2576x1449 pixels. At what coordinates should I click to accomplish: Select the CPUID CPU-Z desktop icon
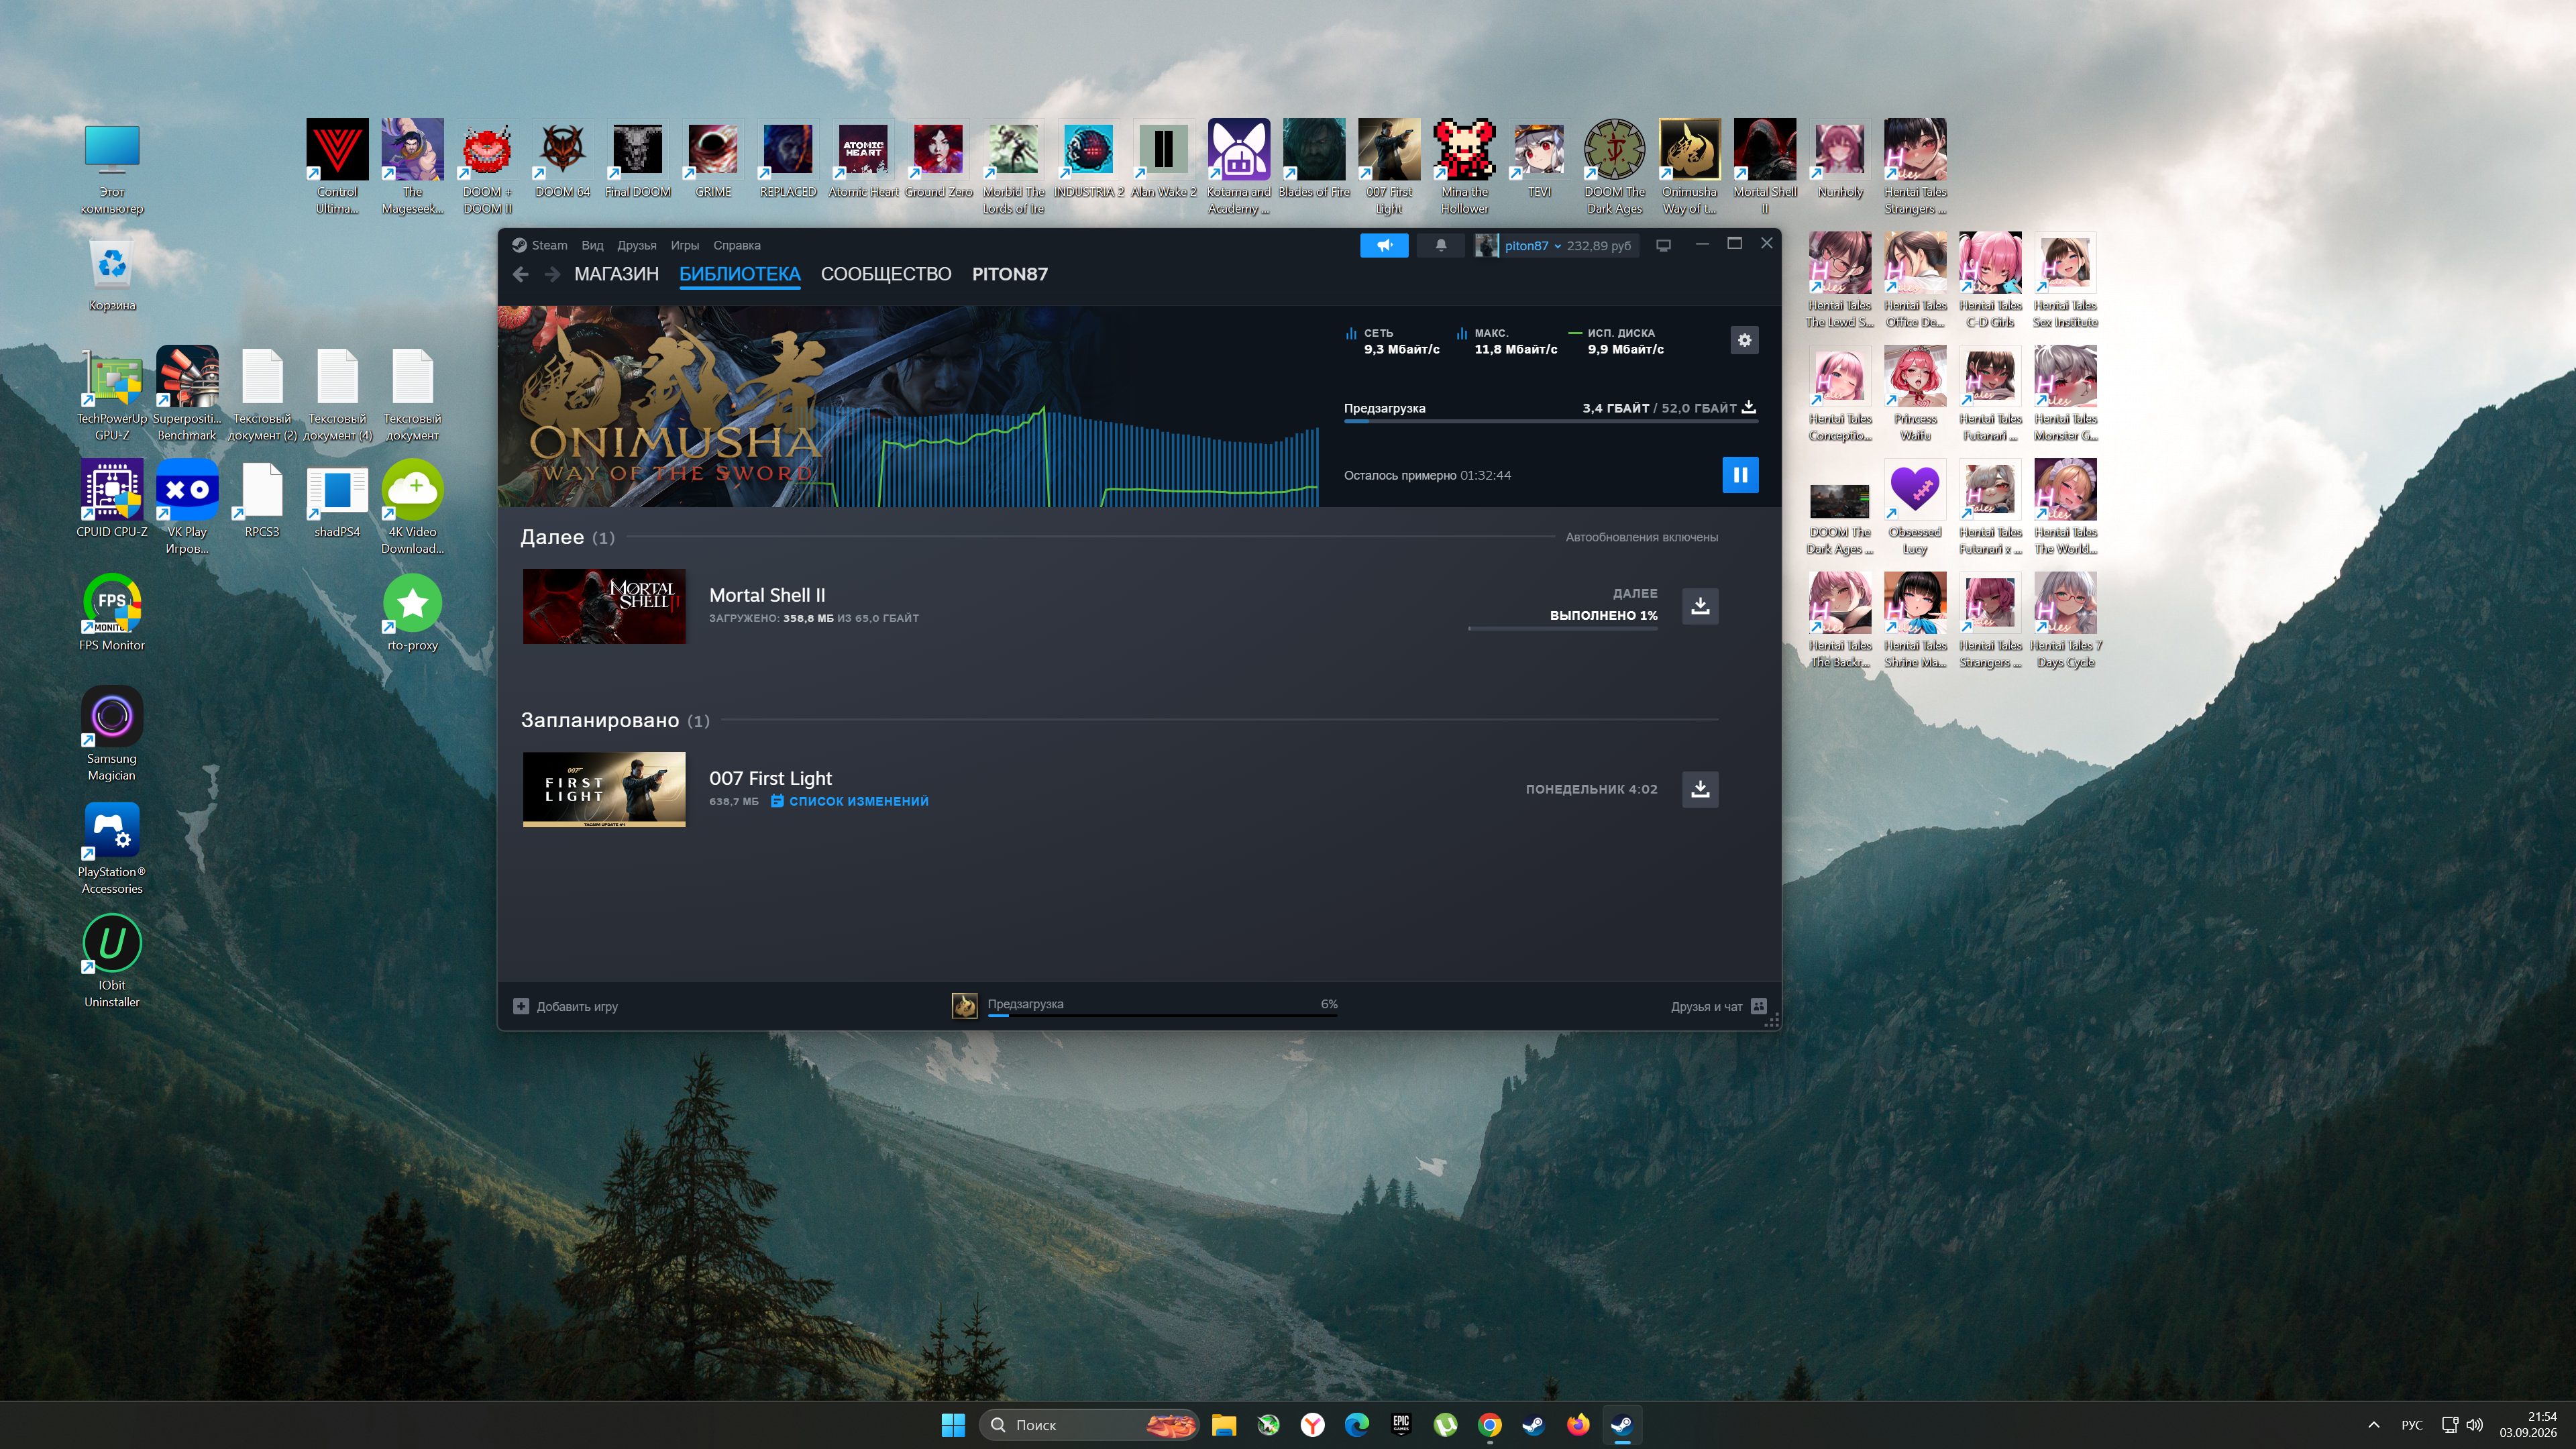(112, 499)
